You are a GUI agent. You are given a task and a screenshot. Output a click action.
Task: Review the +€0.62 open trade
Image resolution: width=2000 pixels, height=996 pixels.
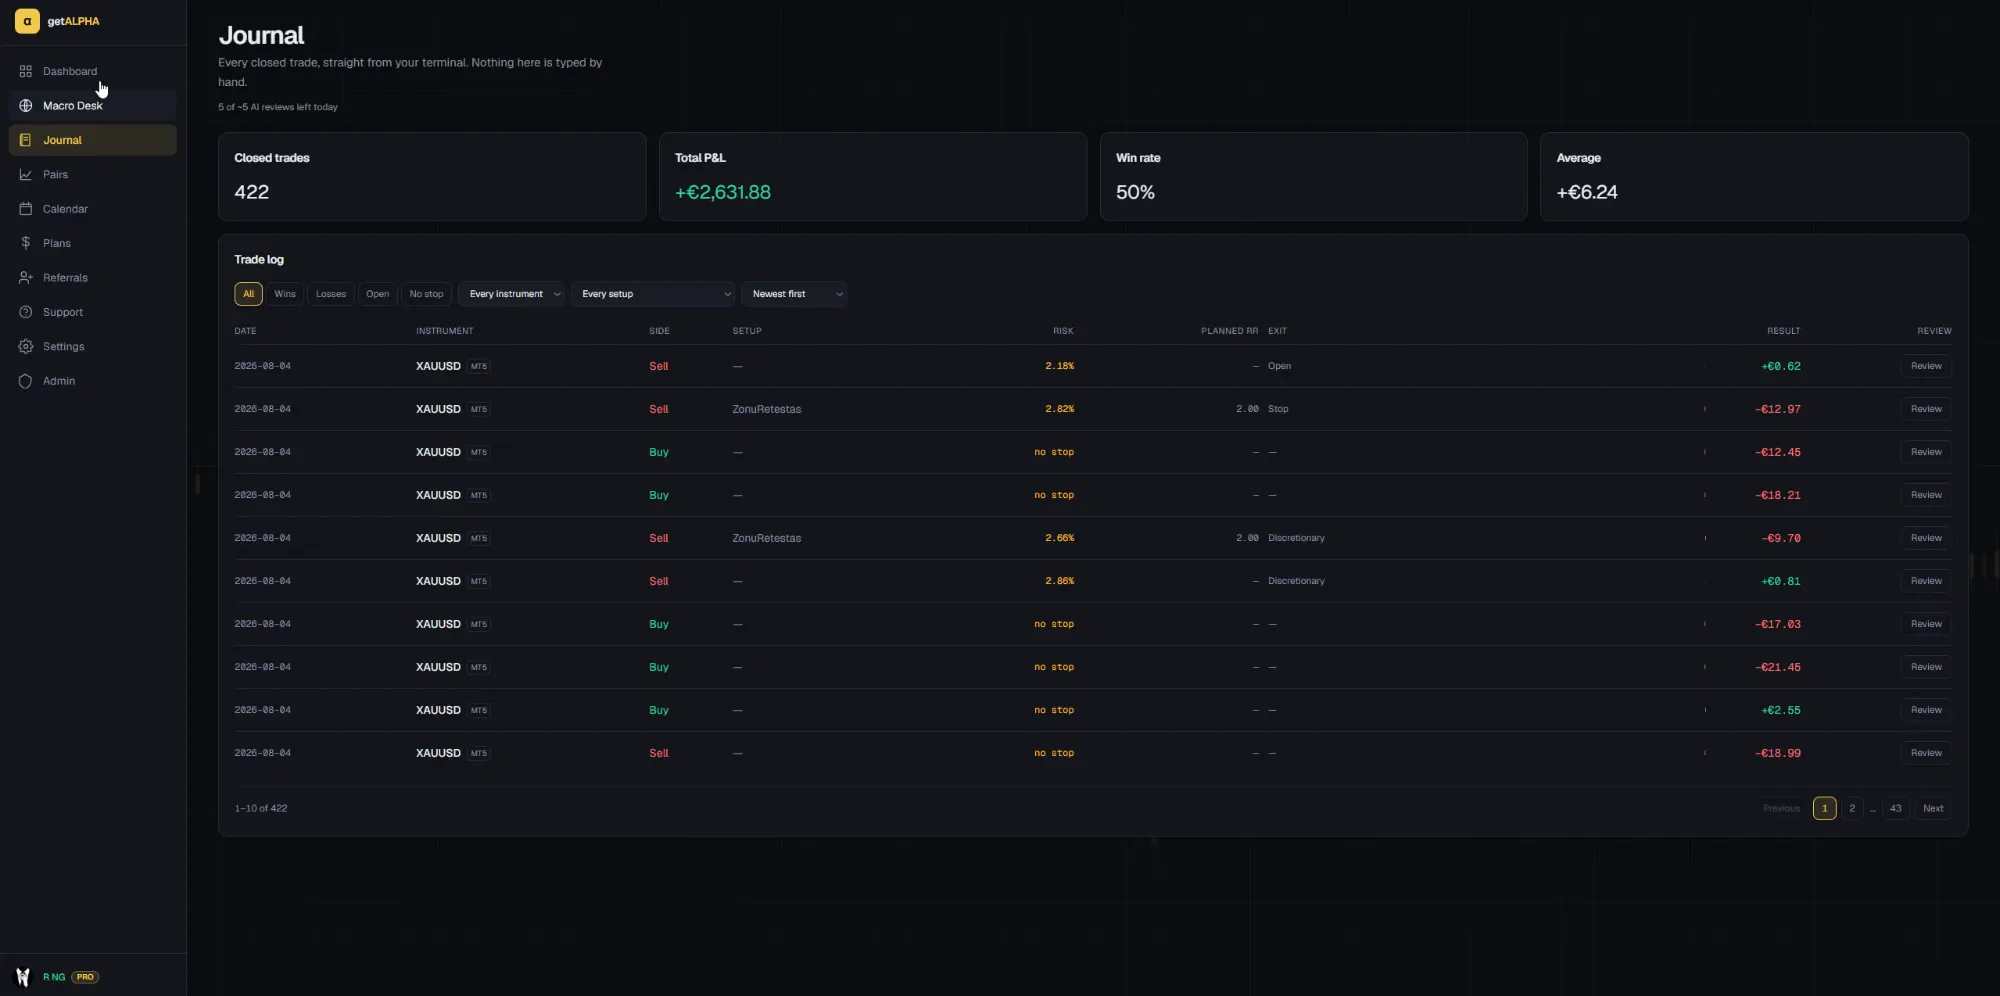pos(1926,366)
